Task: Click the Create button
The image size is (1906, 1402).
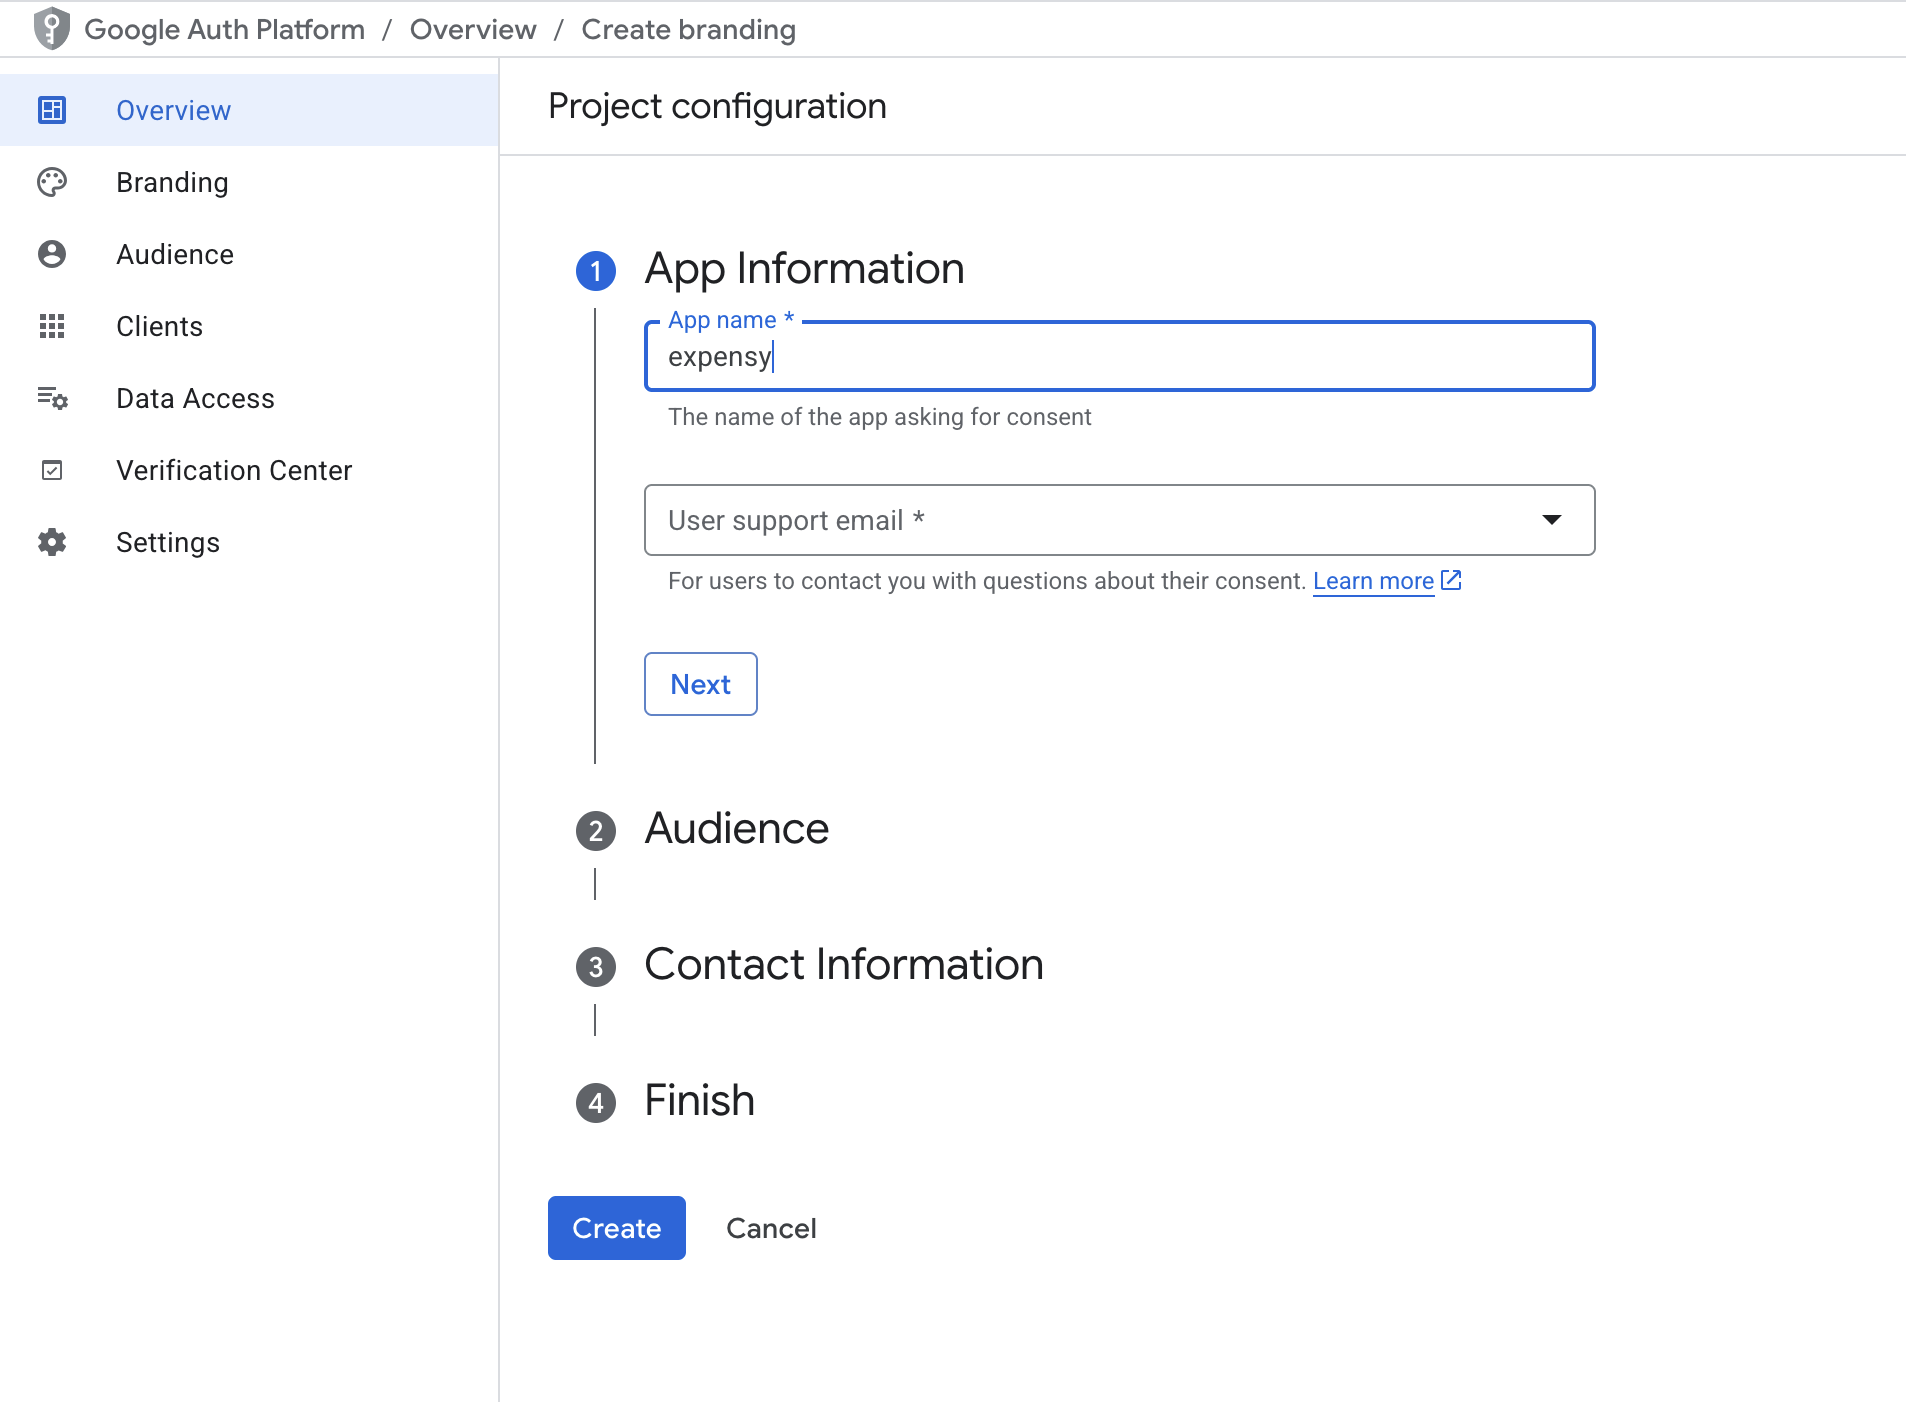Action: coord(616,1228)
